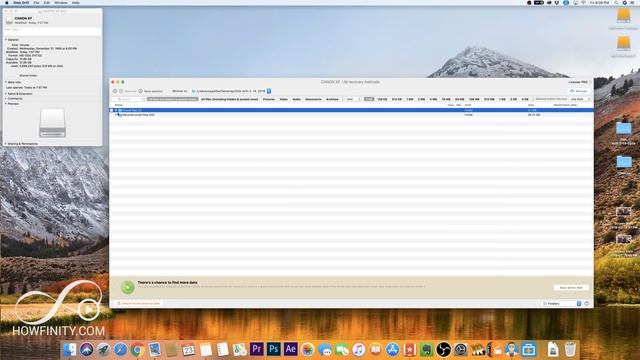640x360 pixels.
Task: Click the Add Tags field in info window
Action: click(x=52, y=30)
